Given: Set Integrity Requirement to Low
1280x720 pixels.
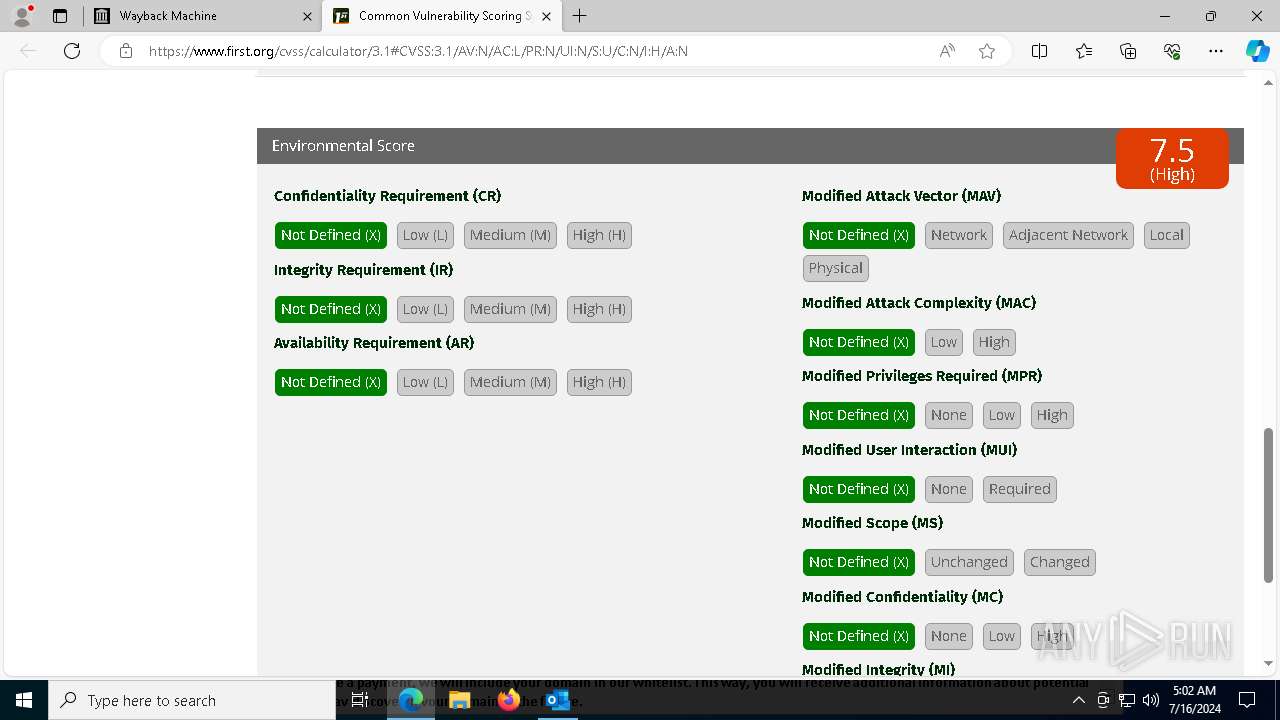Looking at the screenshot, I should [x=425, y=309].
